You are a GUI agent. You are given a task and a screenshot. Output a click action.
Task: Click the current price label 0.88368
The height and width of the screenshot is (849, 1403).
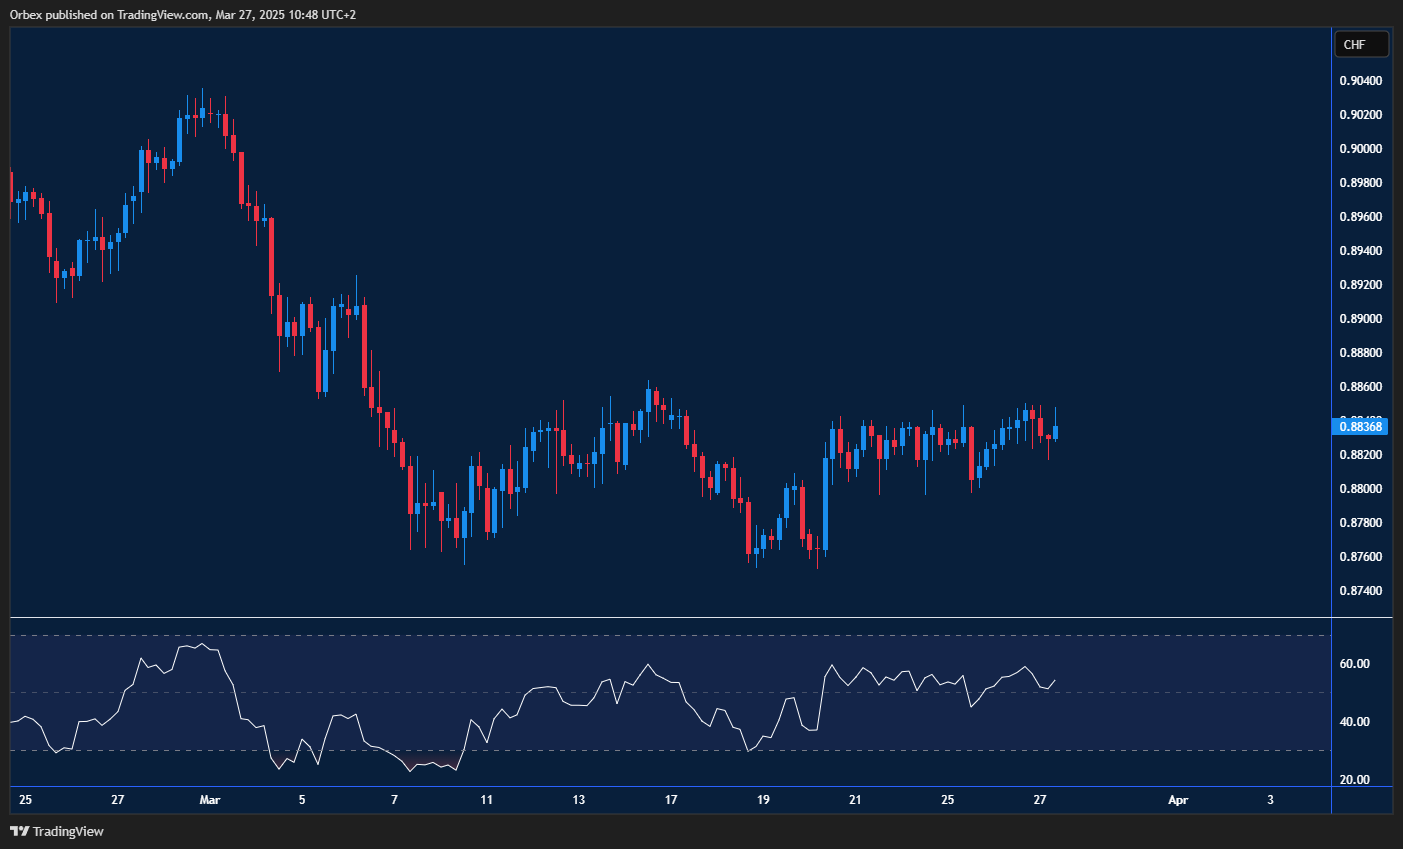pos(1360,426)
